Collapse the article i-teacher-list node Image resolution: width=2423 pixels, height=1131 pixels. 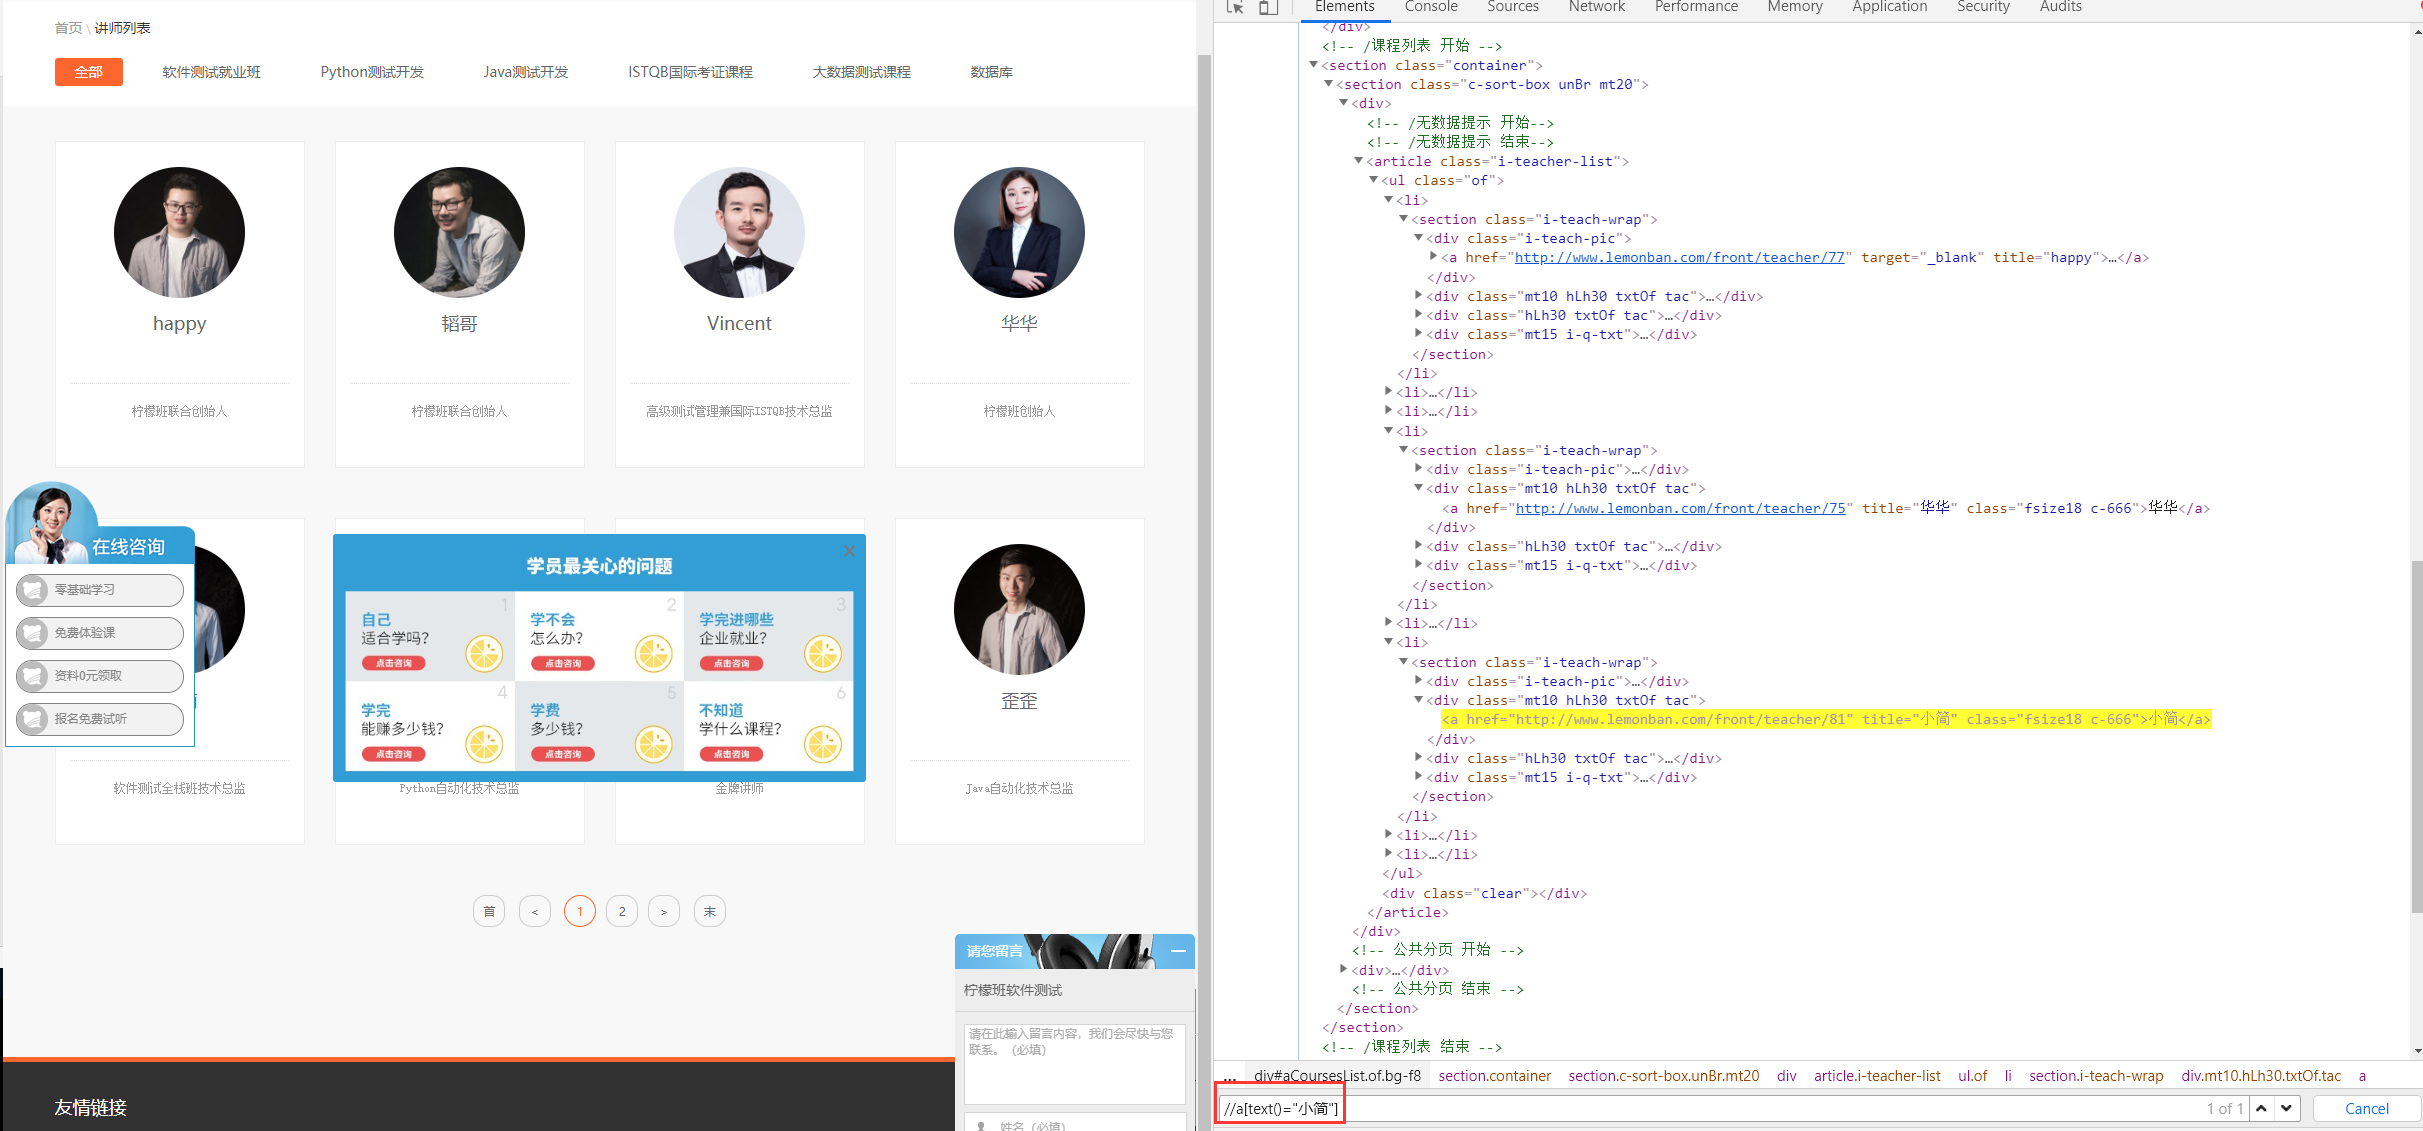coord(1359,161)
